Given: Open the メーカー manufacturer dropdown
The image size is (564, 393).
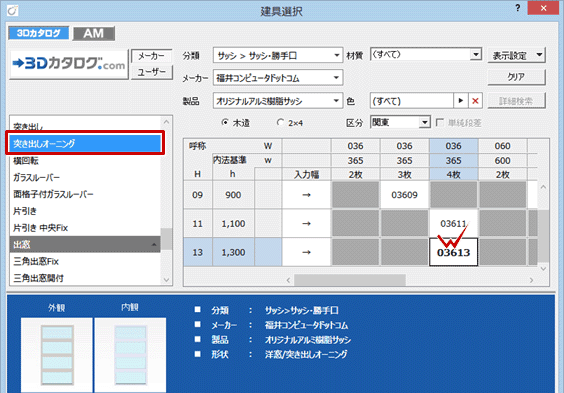Looking at the screenshot, I should [x=278, y=78].
